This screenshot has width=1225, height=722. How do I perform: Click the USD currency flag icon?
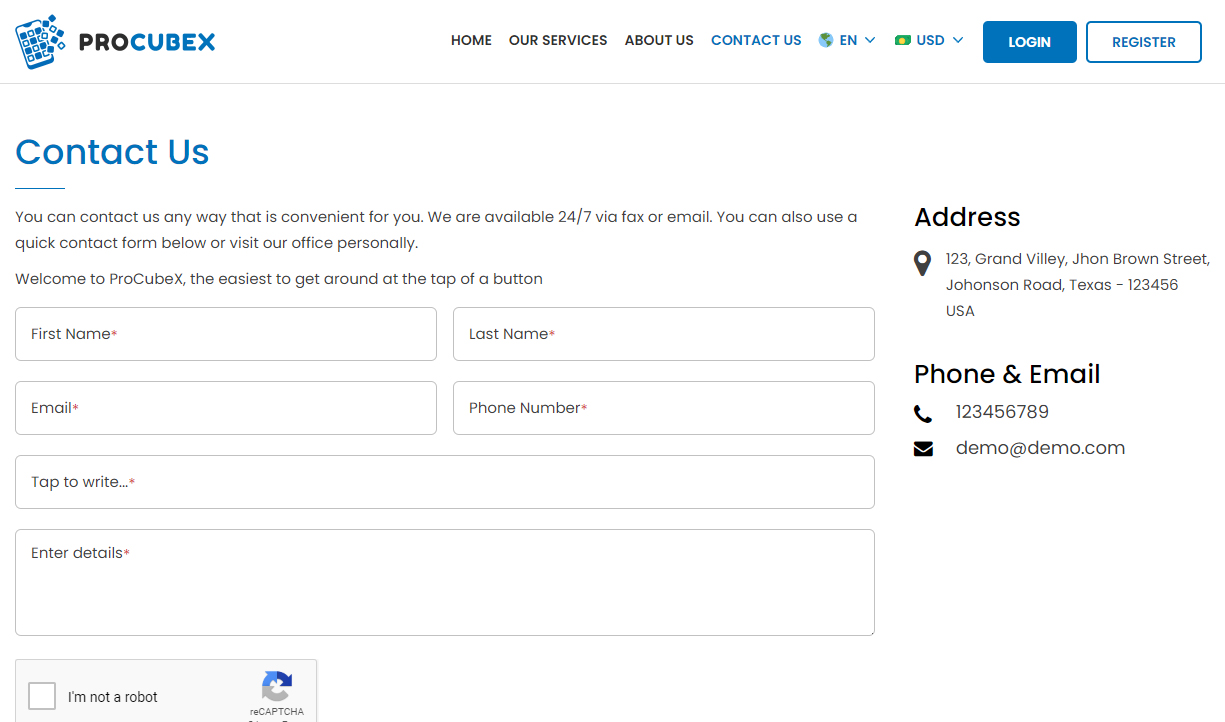click(903, 40)
